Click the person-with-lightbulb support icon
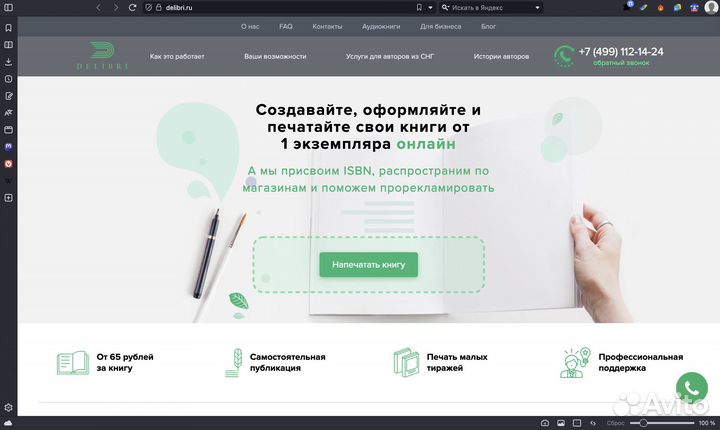Image resolution: width=720 pixels, height=430 pixels. (x=575, y=362)
